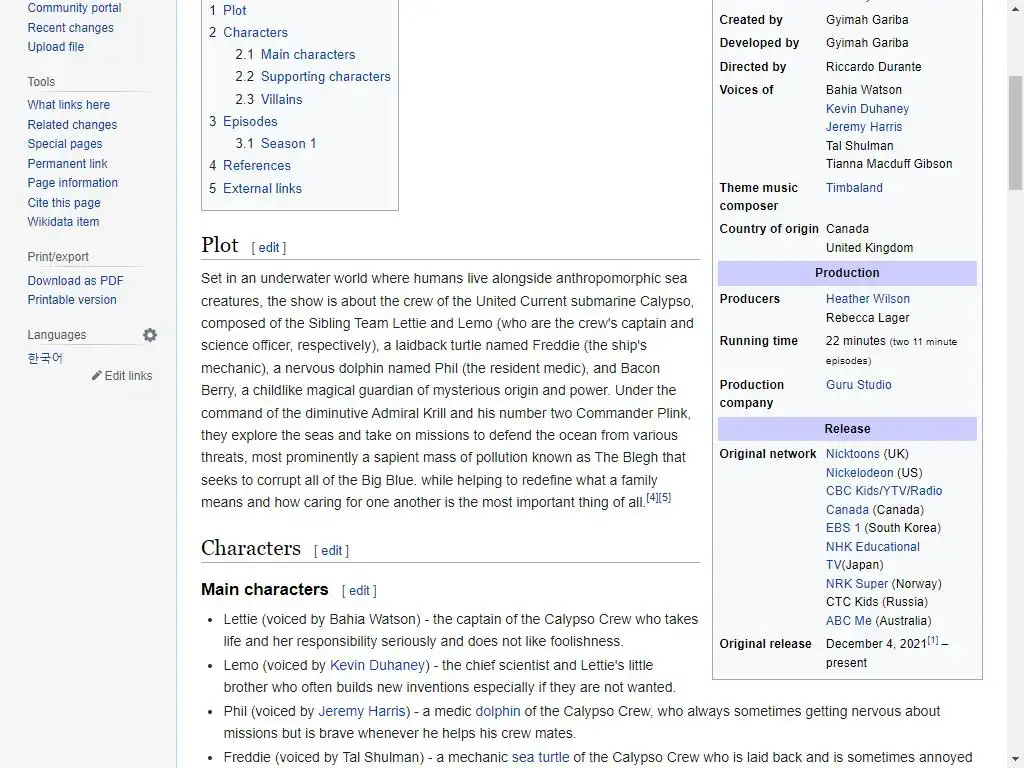1024x768 pixels.
Task: Open Jeremy Harris link in infobox
Action: click(863, 127)
